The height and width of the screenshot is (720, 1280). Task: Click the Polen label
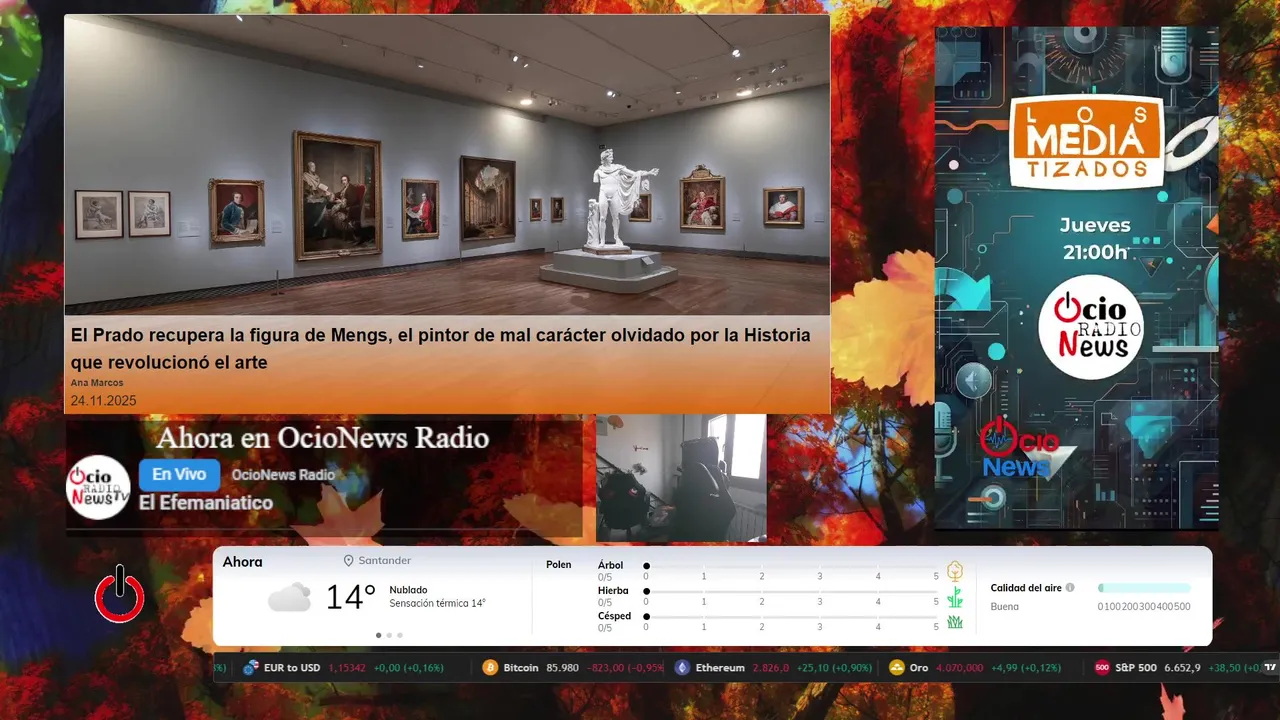click(x=559, y=565)
